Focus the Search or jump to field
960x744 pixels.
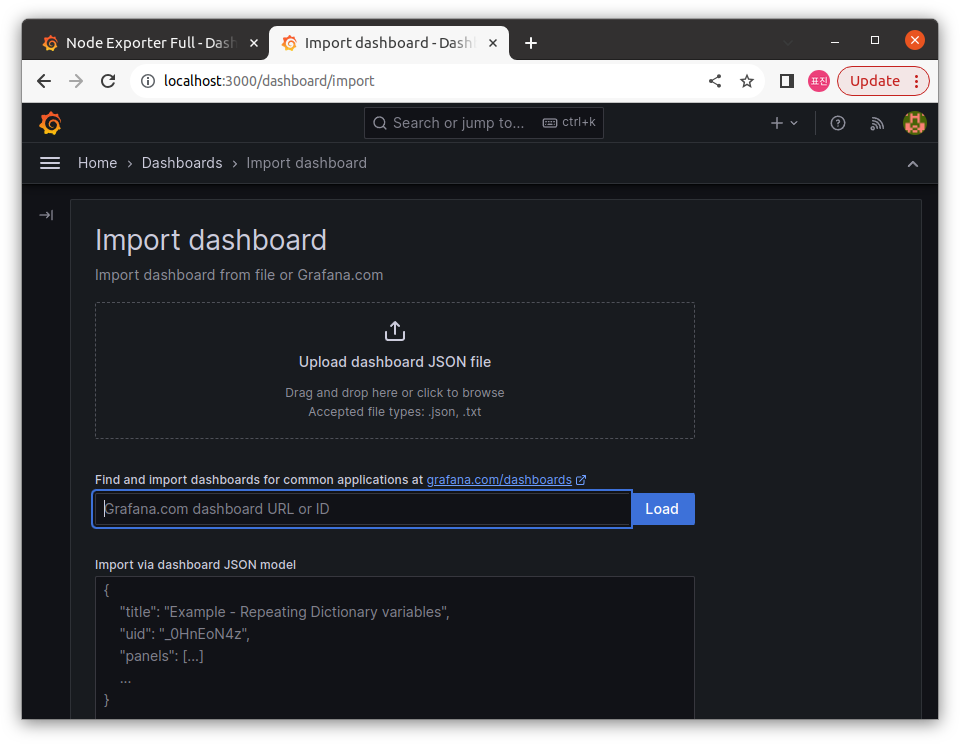pyautogui.click(x=484, y=123)
